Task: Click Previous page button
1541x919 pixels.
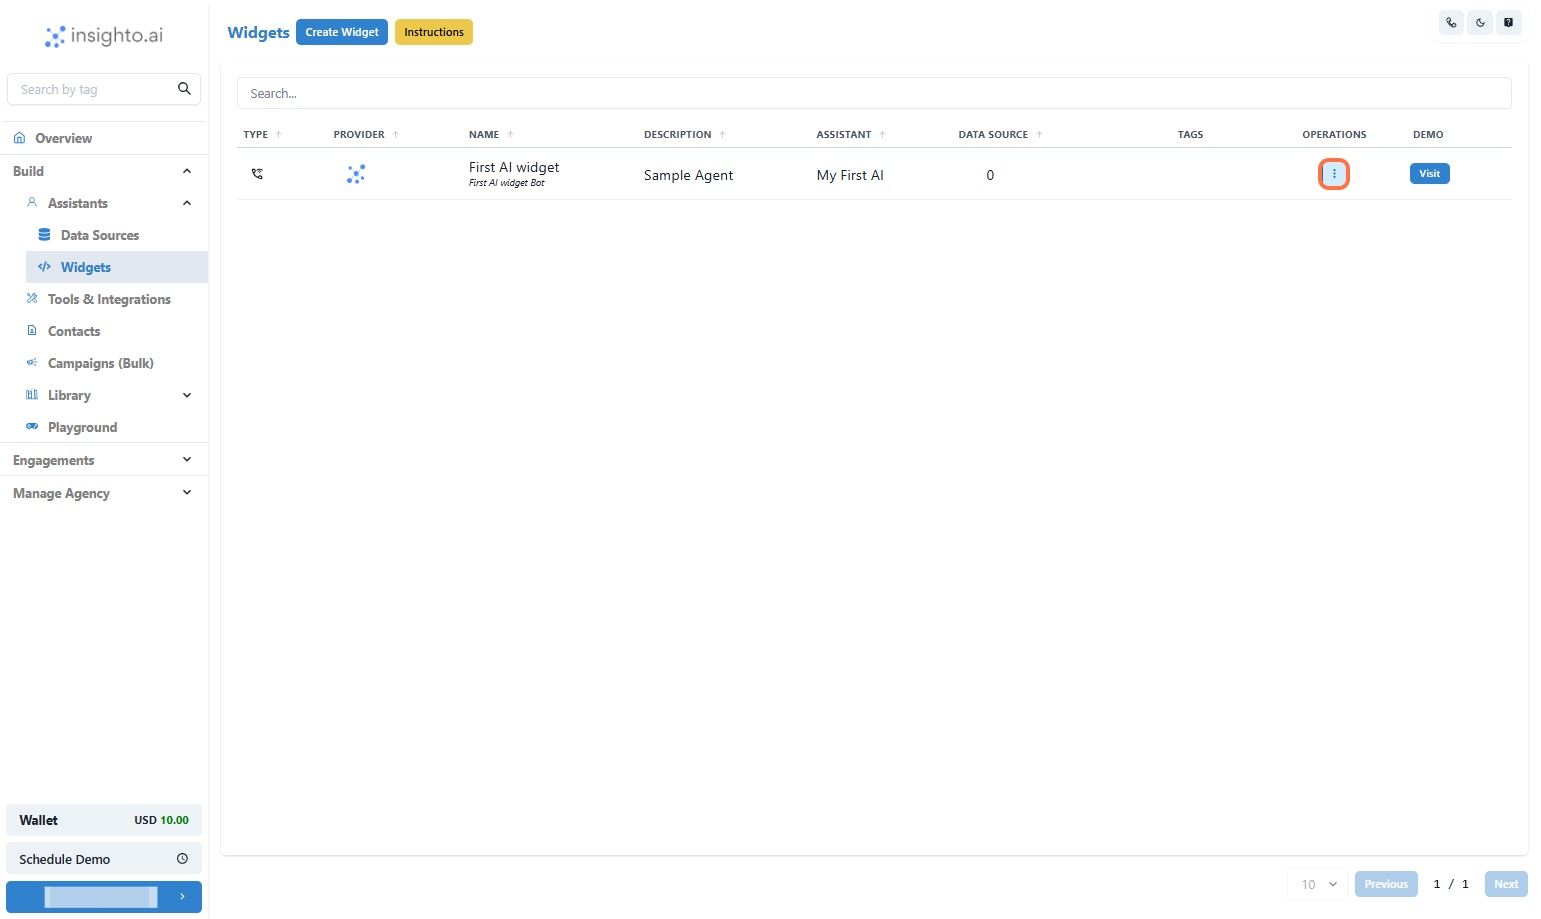Action: pyautogui.click(x=1386, y=884)
